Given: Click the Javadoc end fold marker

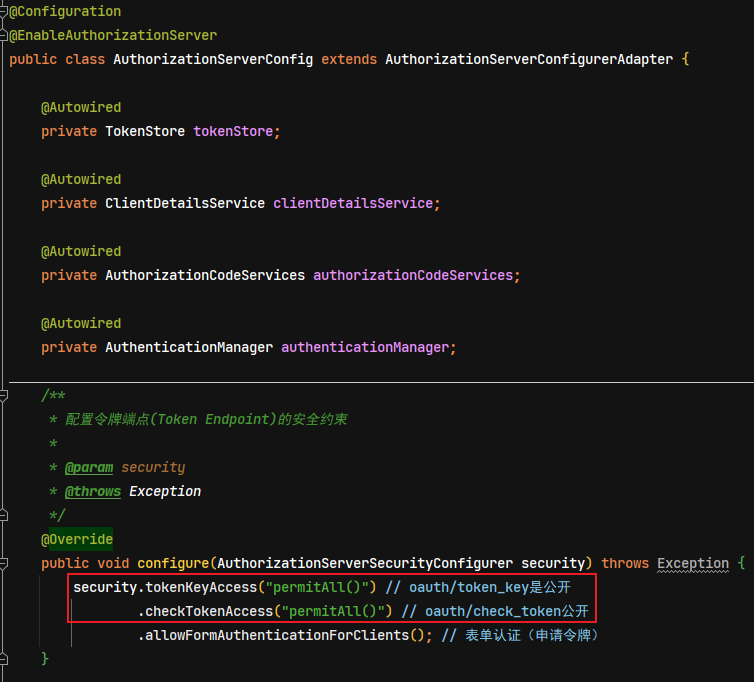Looking at the screenshot, I should (3, 516).
